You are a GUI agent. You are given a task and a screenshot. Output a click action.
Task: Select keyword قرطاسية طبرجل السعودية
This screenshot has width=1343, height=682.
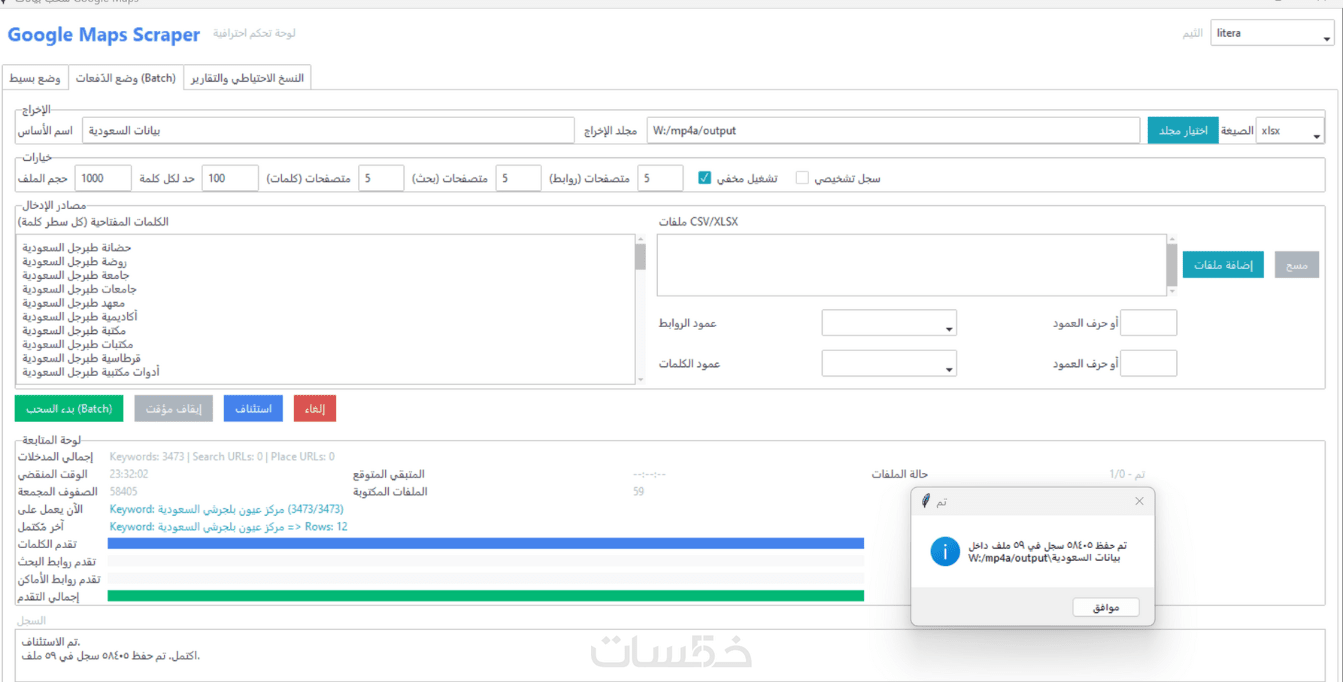pyautogui.click(x=81, y=358)
